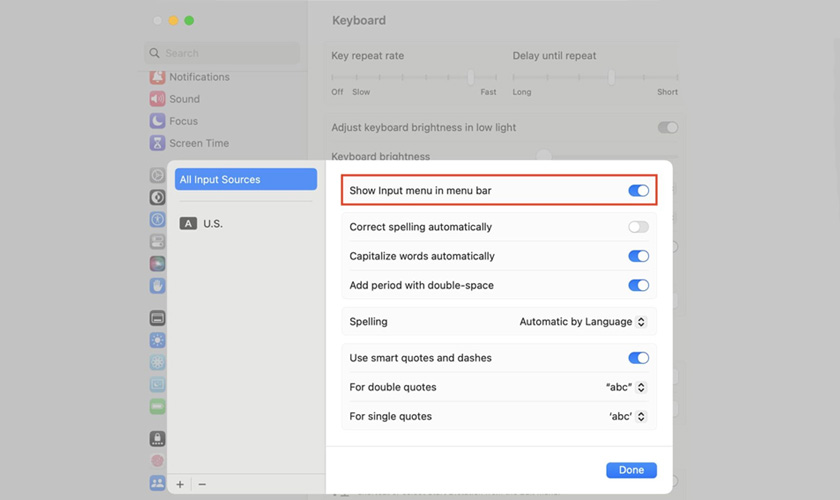Open the General gear icon in the sidebar
Viewport: 840px width, 500px height.
point(157,175)
